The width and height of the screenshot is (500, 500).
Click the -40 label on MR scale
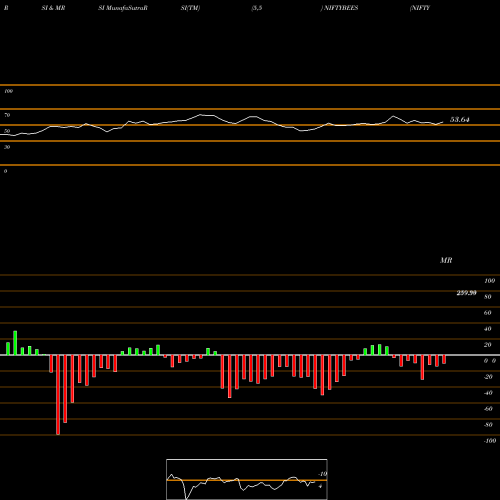click(x=488, y=393)
